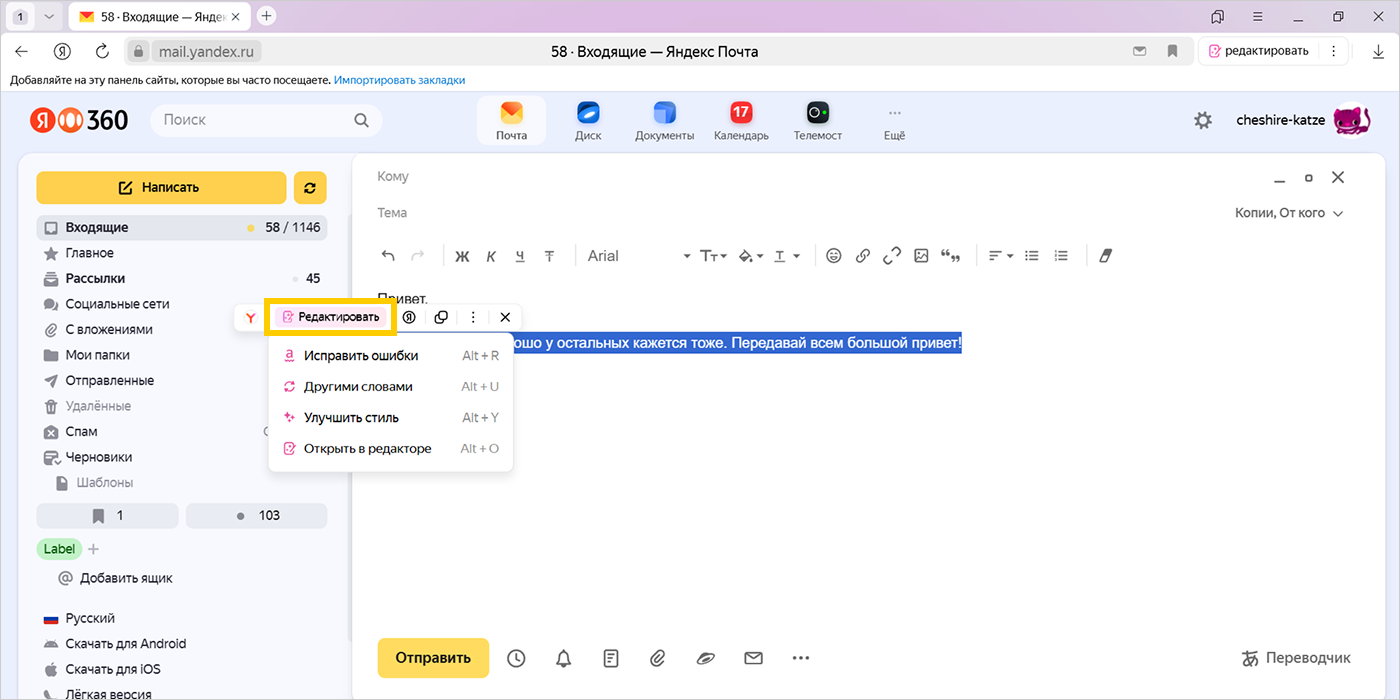Click the insert image icon
1400x700 pixels.
(x=921, y=256)
